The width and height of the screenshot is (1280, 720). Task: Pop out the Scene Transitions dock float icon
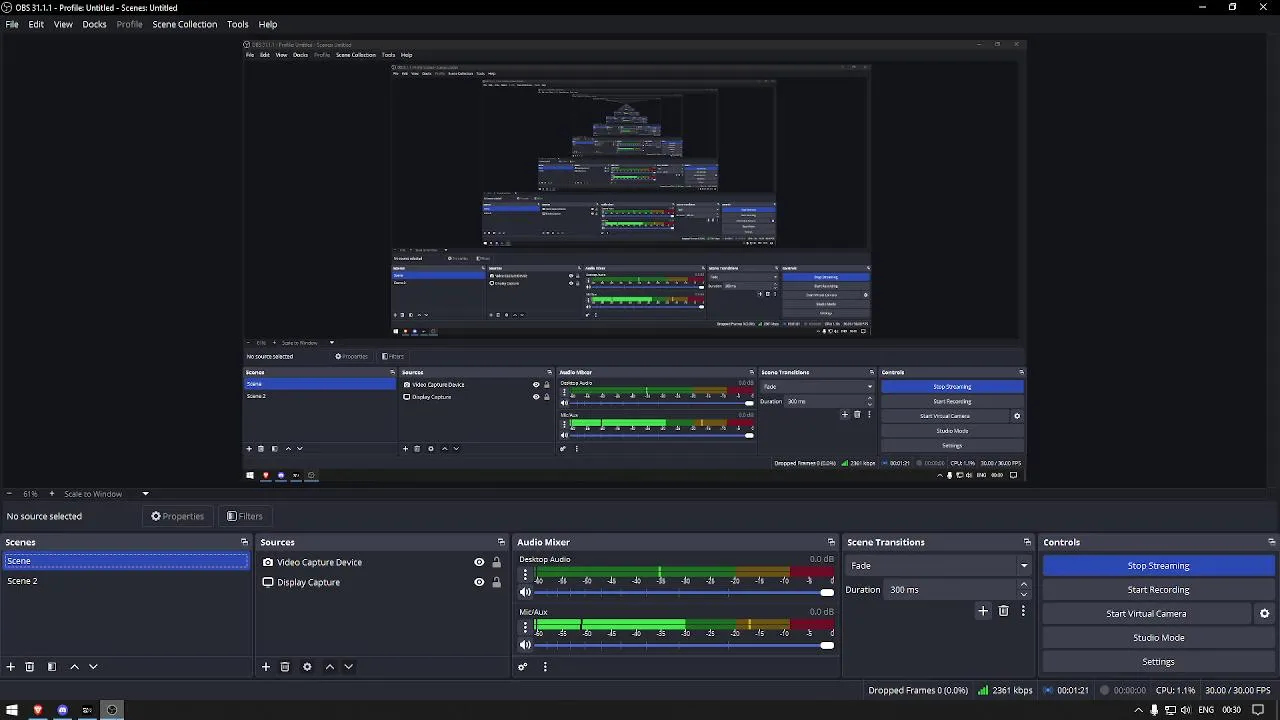point(1027,542)
